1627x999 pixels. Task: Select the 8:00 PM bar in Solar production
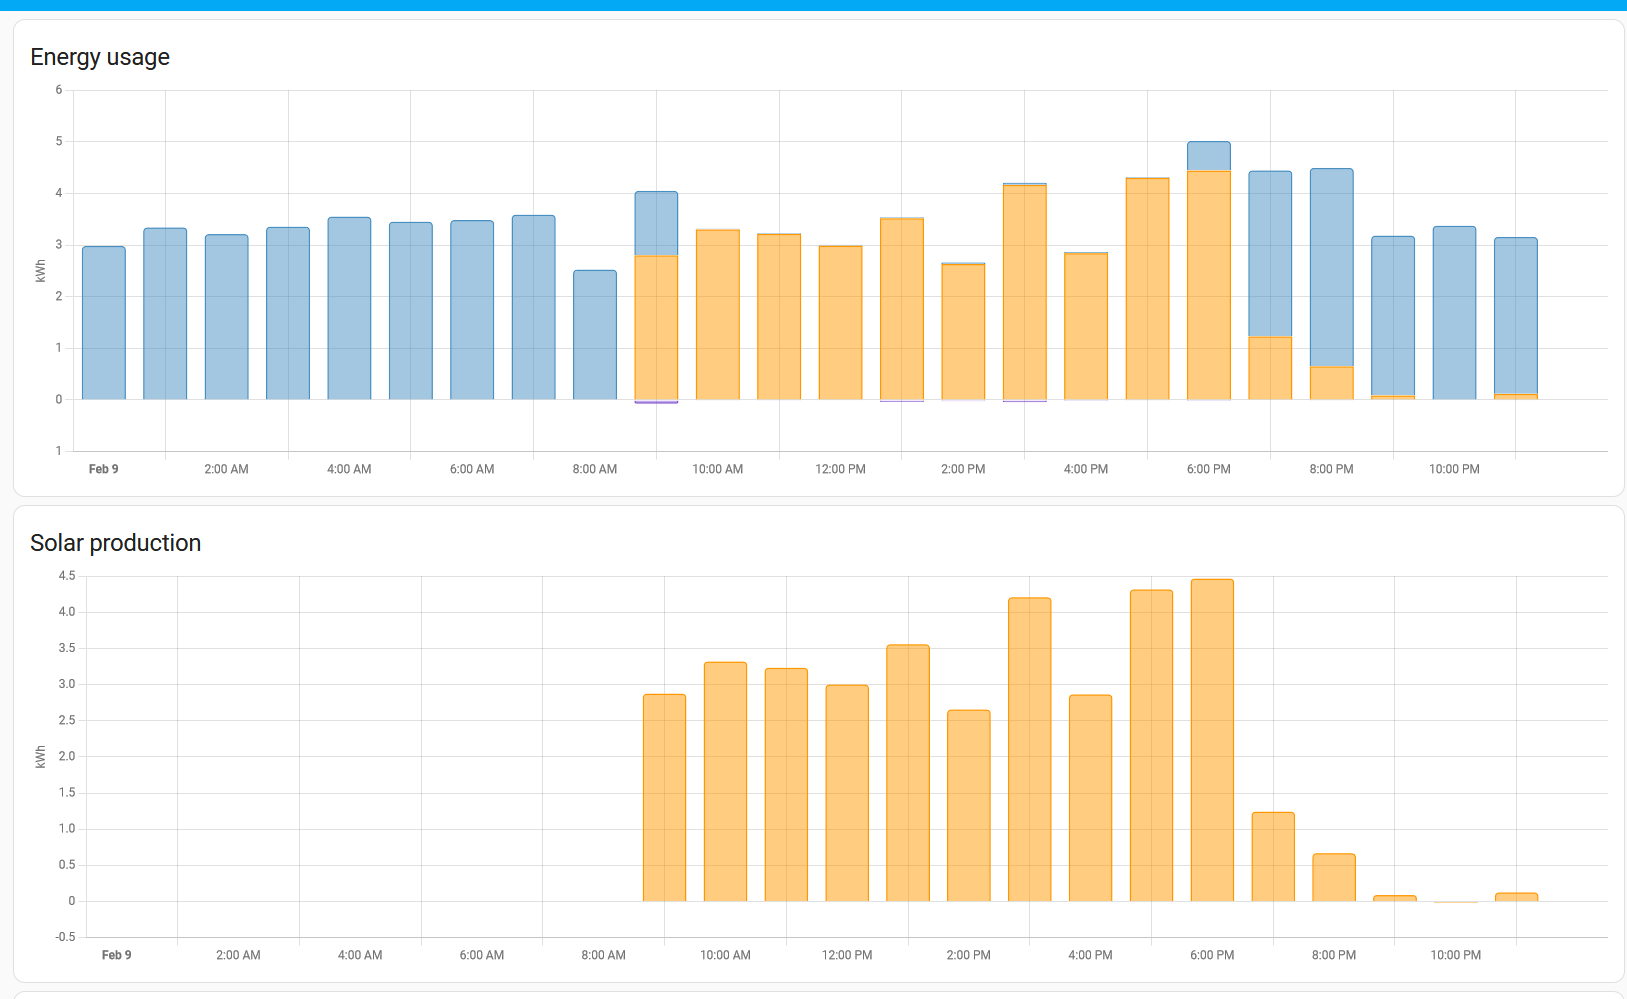[x=1334, y=877]
